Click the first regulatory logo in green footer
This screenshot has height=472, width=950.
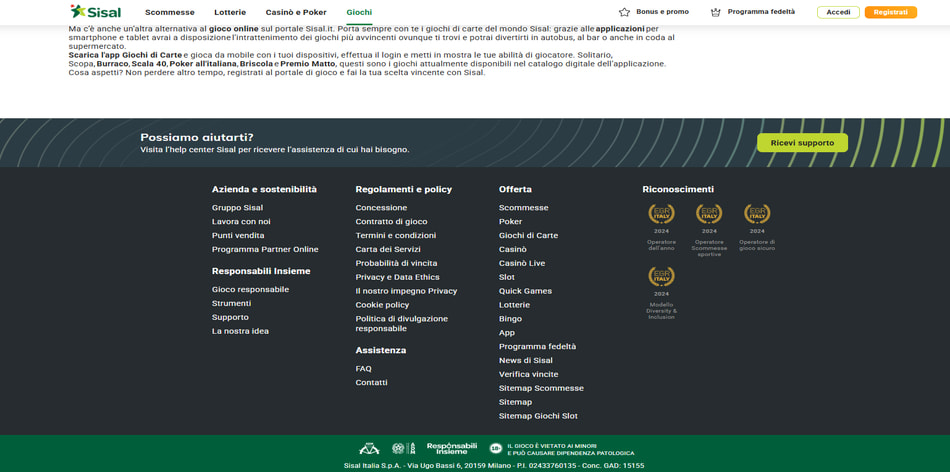point(369,448)
